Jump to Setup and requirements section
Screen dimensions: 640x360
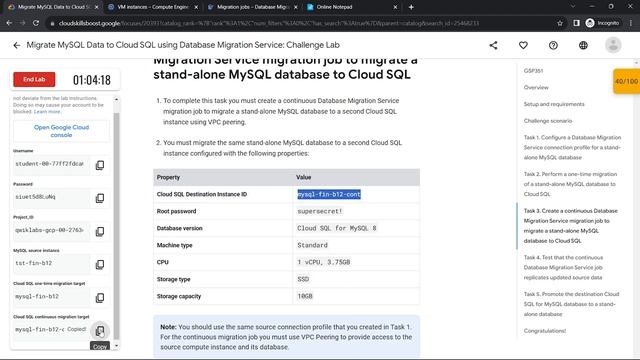[554, 104]
